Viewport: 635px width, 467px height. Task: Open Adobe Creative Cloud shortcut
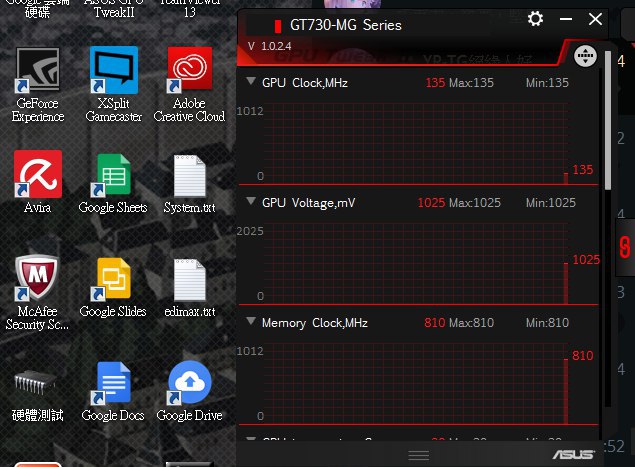(x=189, y=85)
